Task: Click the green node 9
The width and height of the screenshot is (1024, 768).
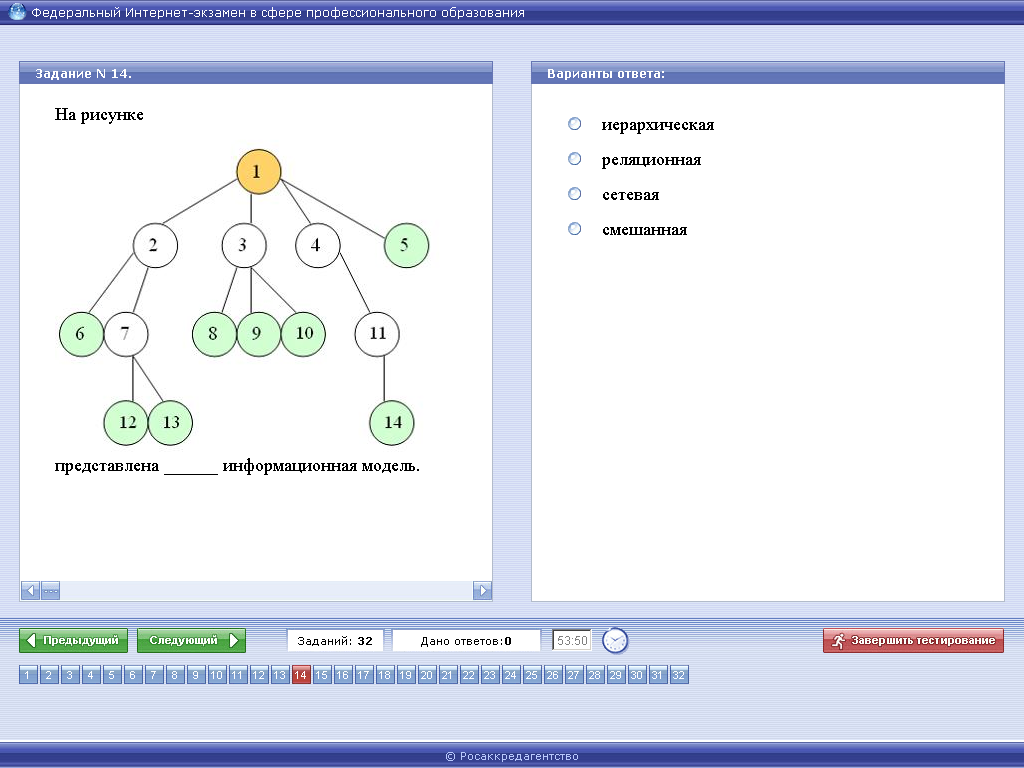Action: [x=257, y=334]
